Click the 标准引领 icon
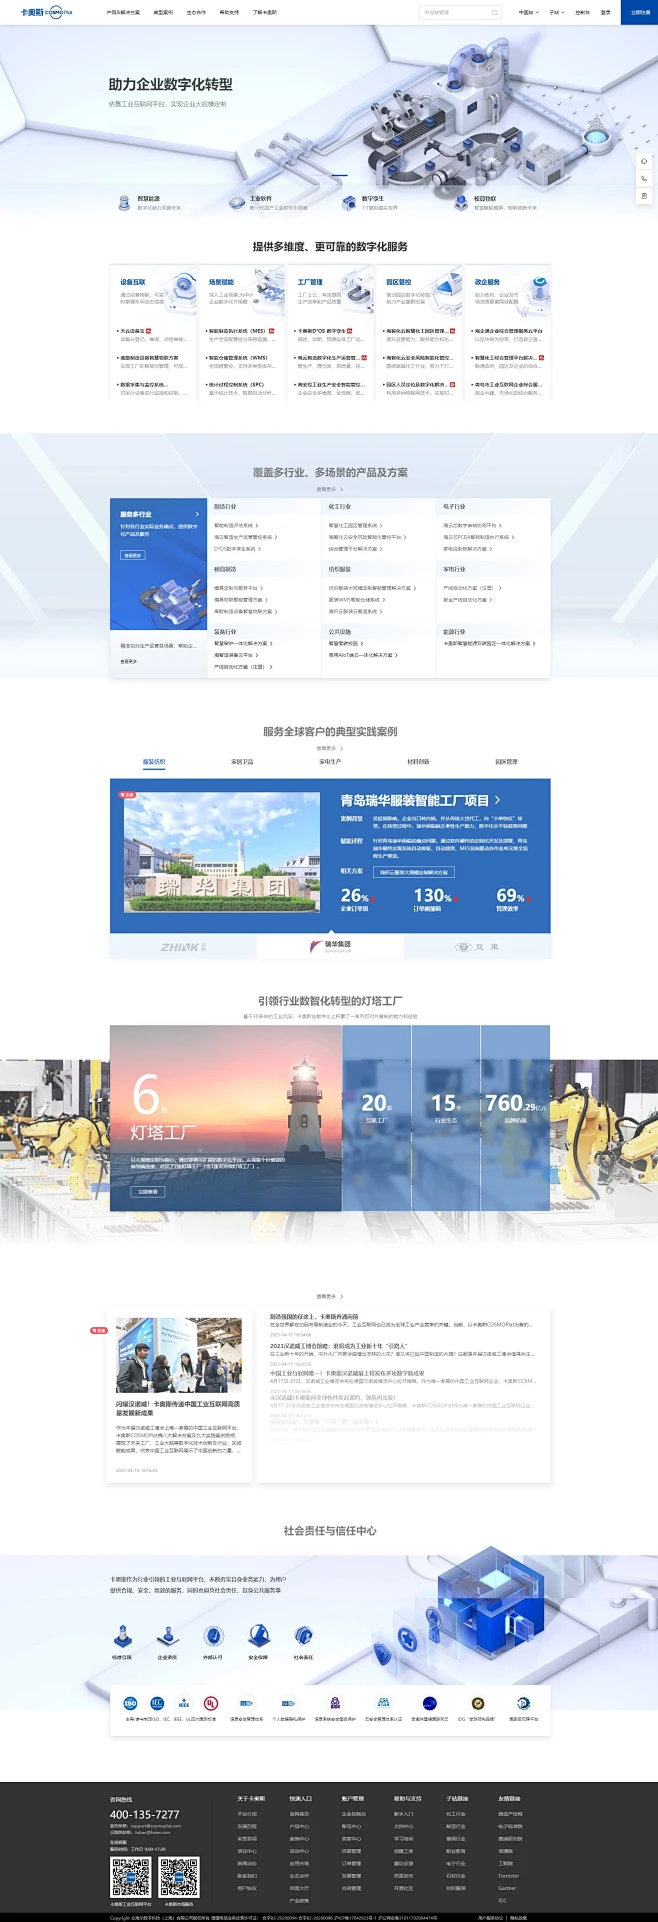The image size is (658, 1922). (122, 1636)
